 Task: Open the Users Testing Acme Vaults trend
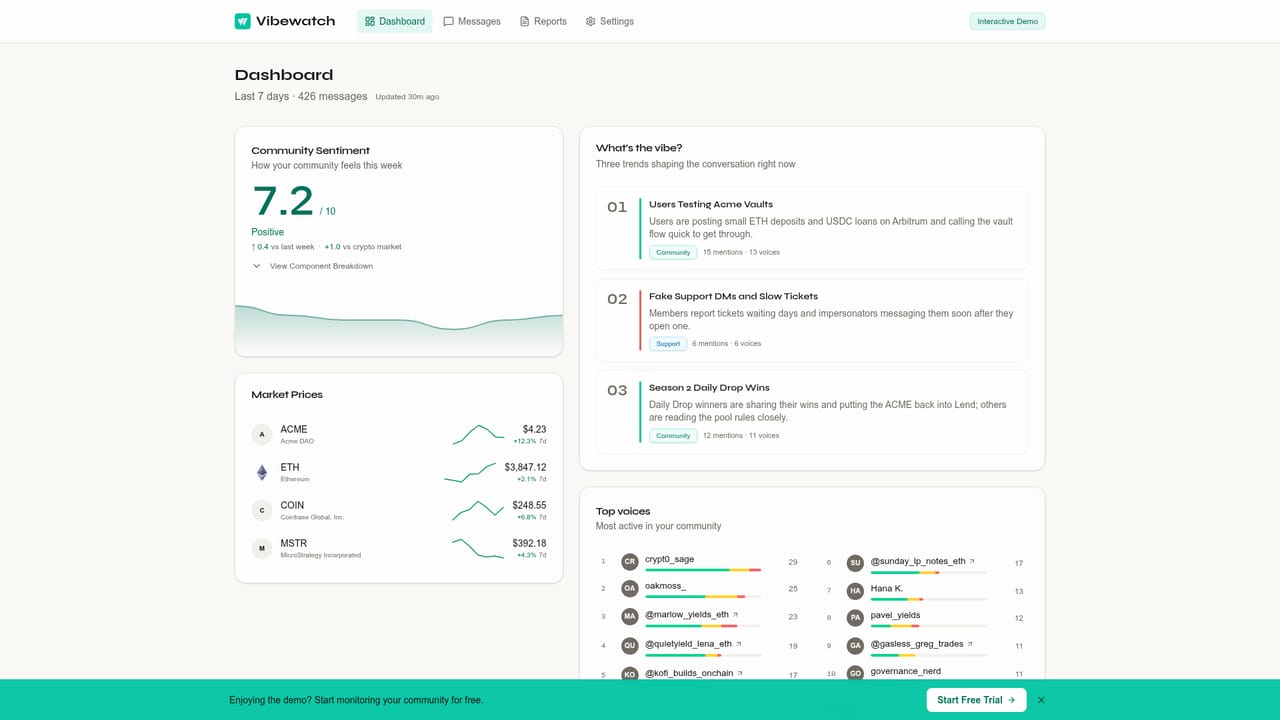click(812, 228)
